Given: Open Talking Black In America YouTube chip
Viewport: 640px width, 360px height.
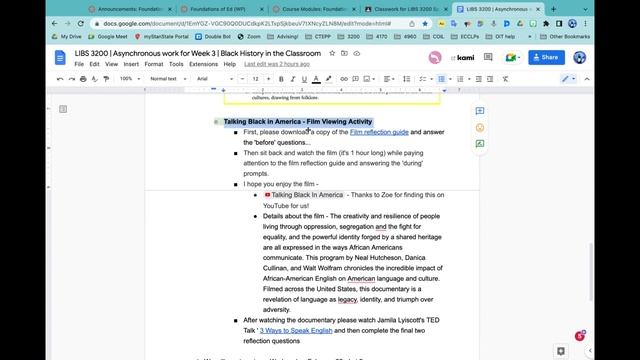Looking at the screenshot, I should tap(304, 195).
